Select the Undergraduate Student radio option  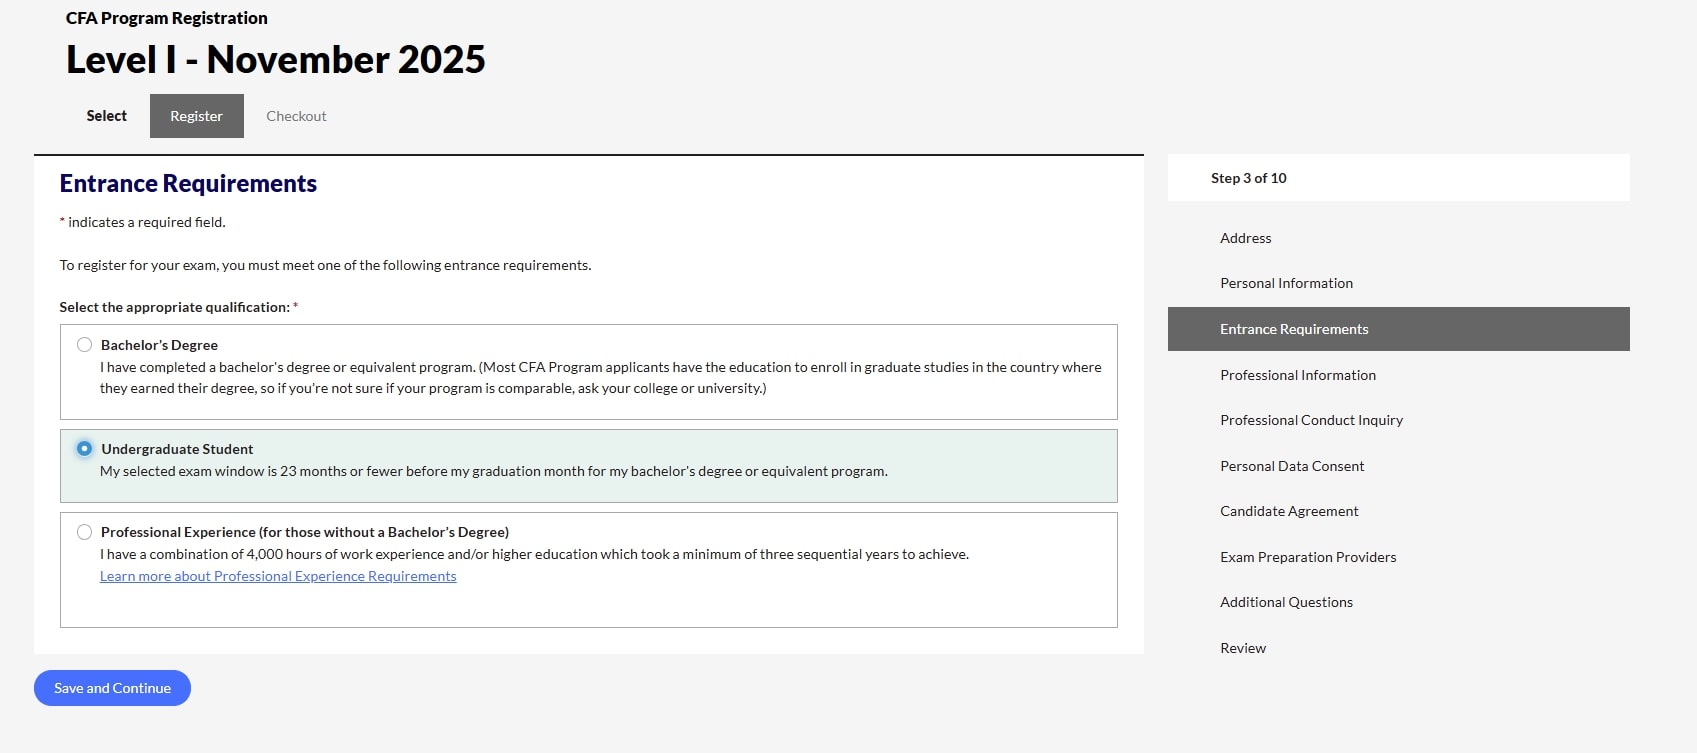(x=85, y=449)
